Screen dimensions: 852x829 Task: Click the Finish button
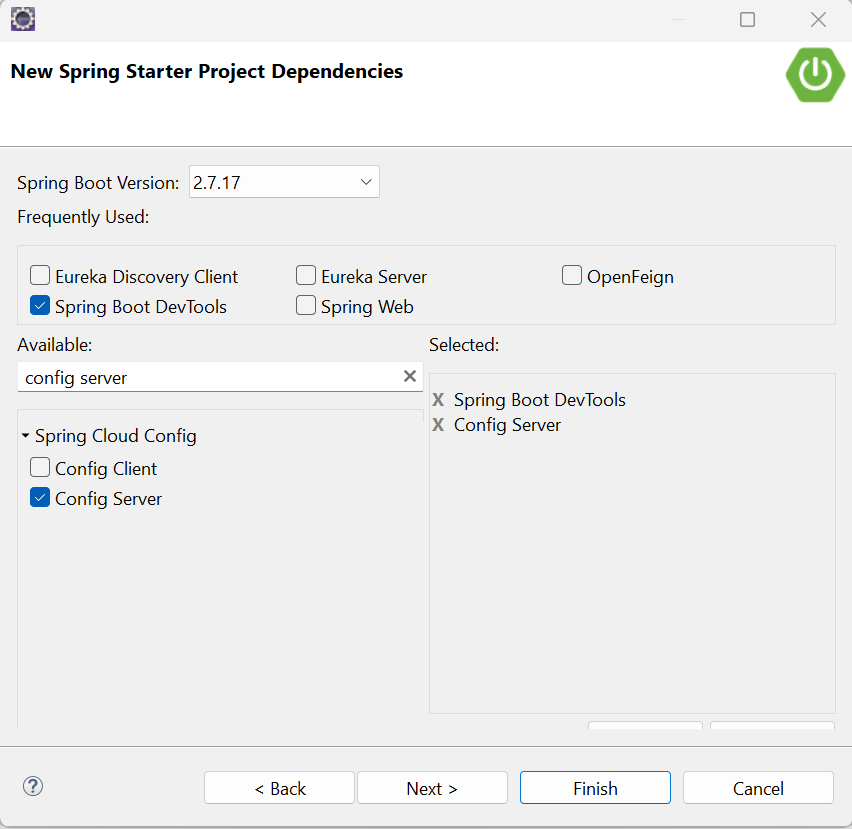point(595,788)
